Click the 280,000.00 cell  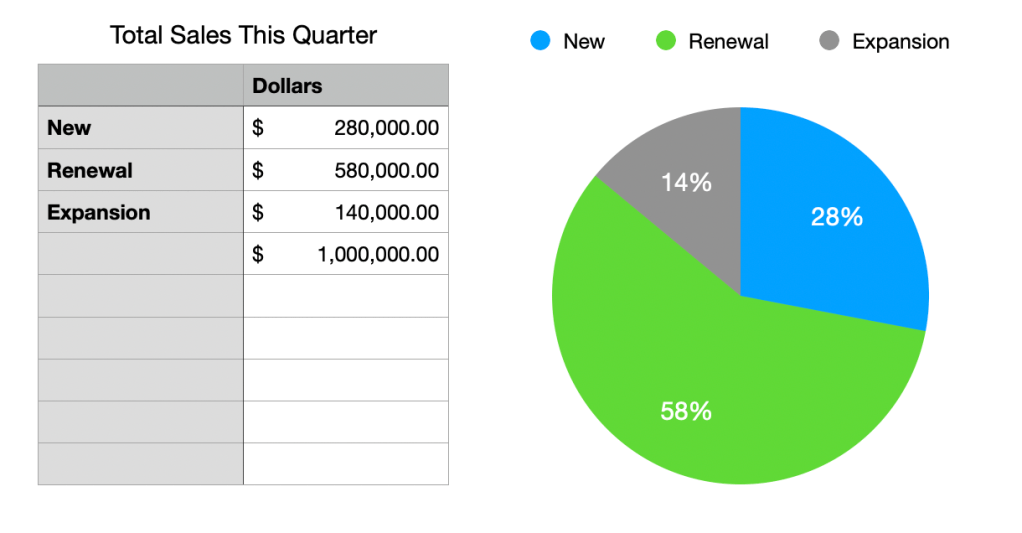[x=346, y=128]
